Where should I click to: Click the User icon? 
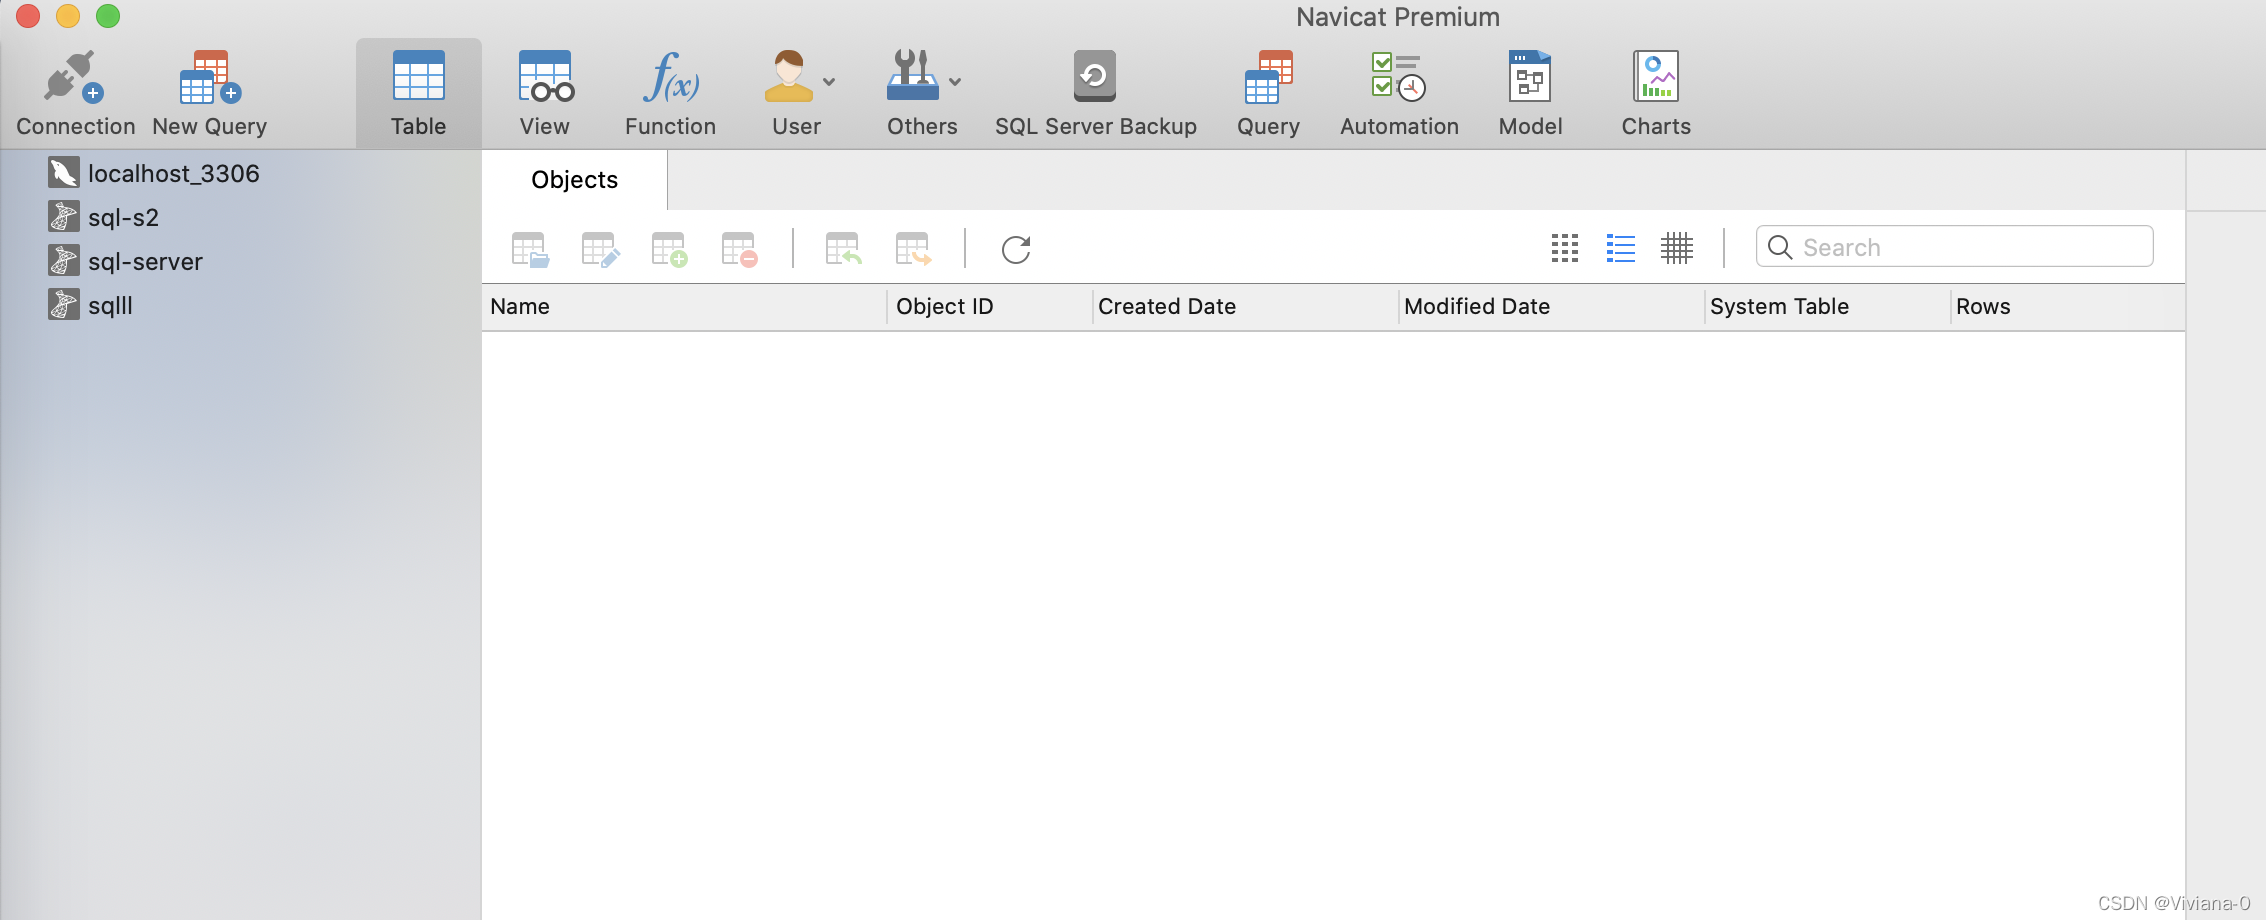click(x=789, y=77)
